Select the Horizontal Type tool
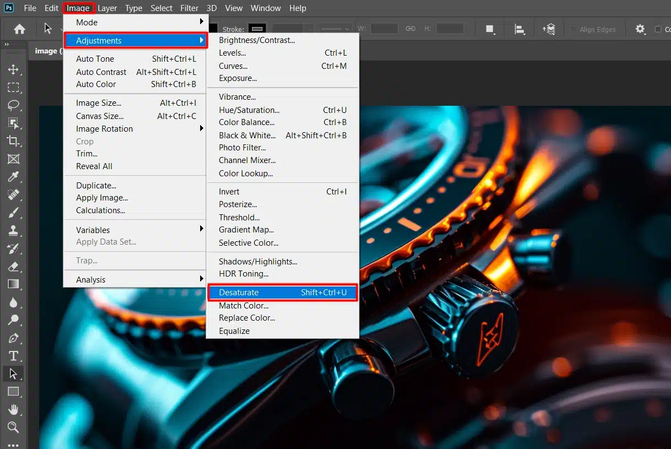 point(13,356)
